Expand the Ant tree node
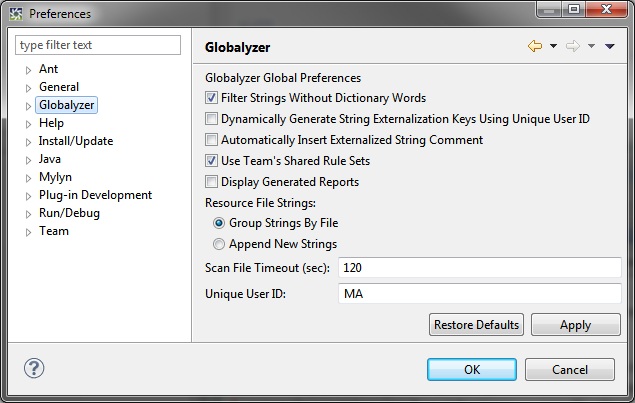 coord(29,70)
